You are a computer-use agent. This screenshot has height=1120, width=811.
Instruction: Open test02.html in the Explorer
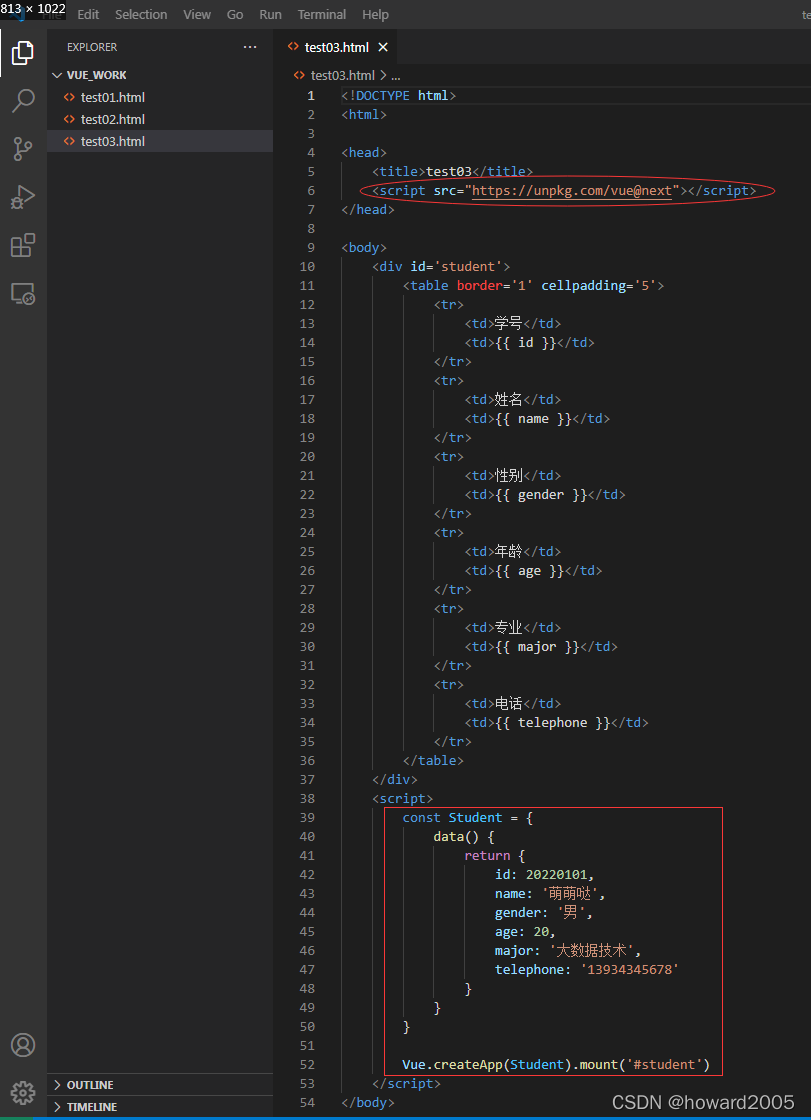click(113, 119)
